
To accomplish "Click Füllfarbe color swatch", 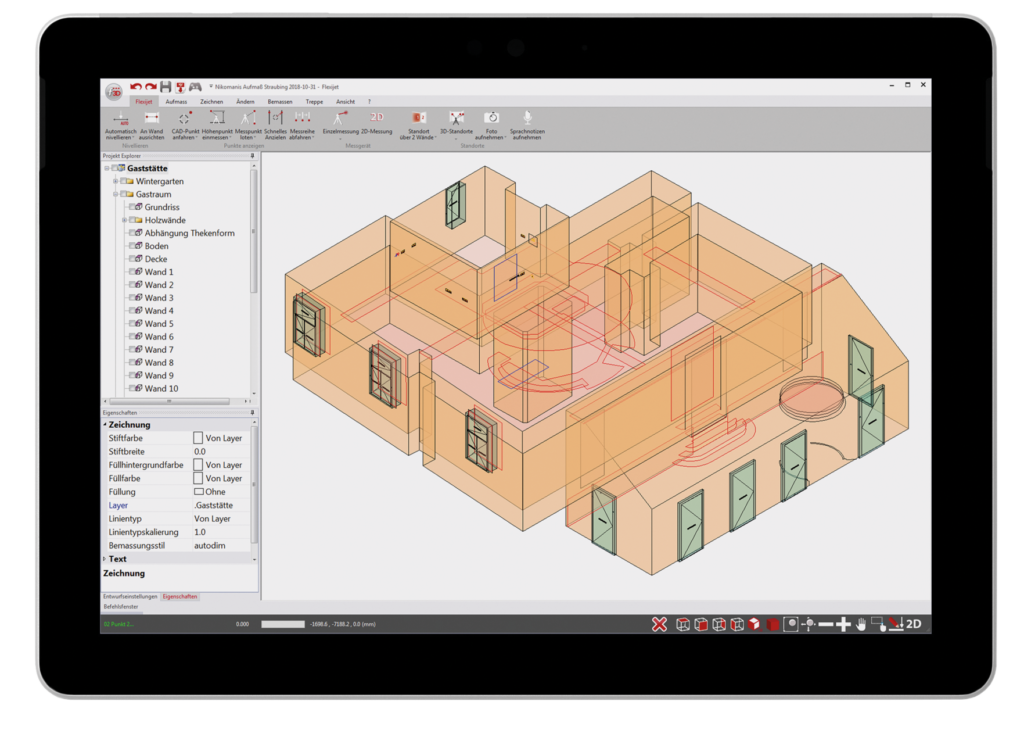I will coord(198,479).
